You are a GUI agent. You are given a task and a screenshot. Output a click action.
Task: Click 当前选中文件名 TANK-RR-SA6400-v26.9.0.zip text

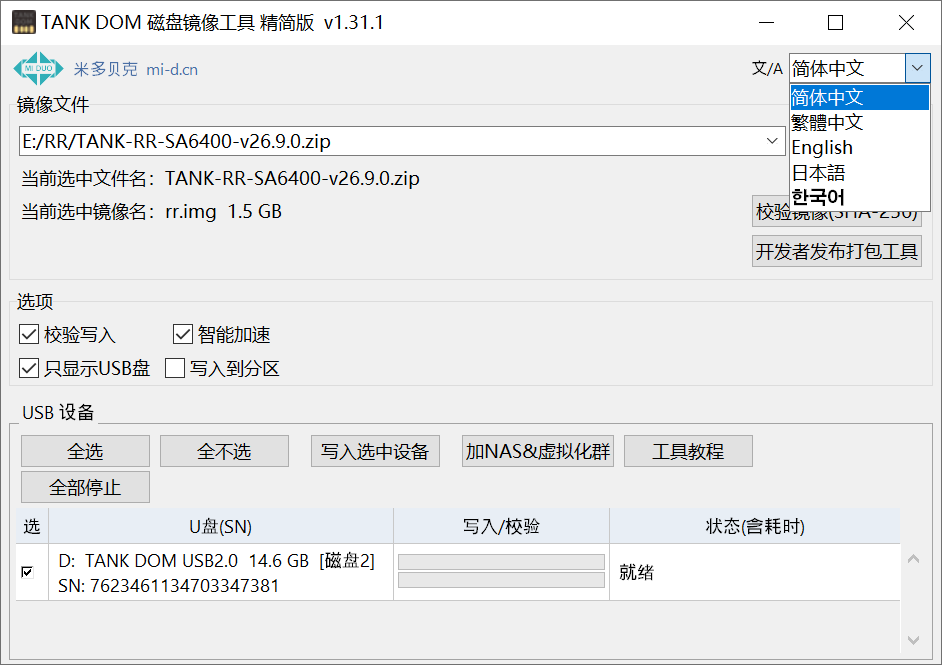click(220, 178)
